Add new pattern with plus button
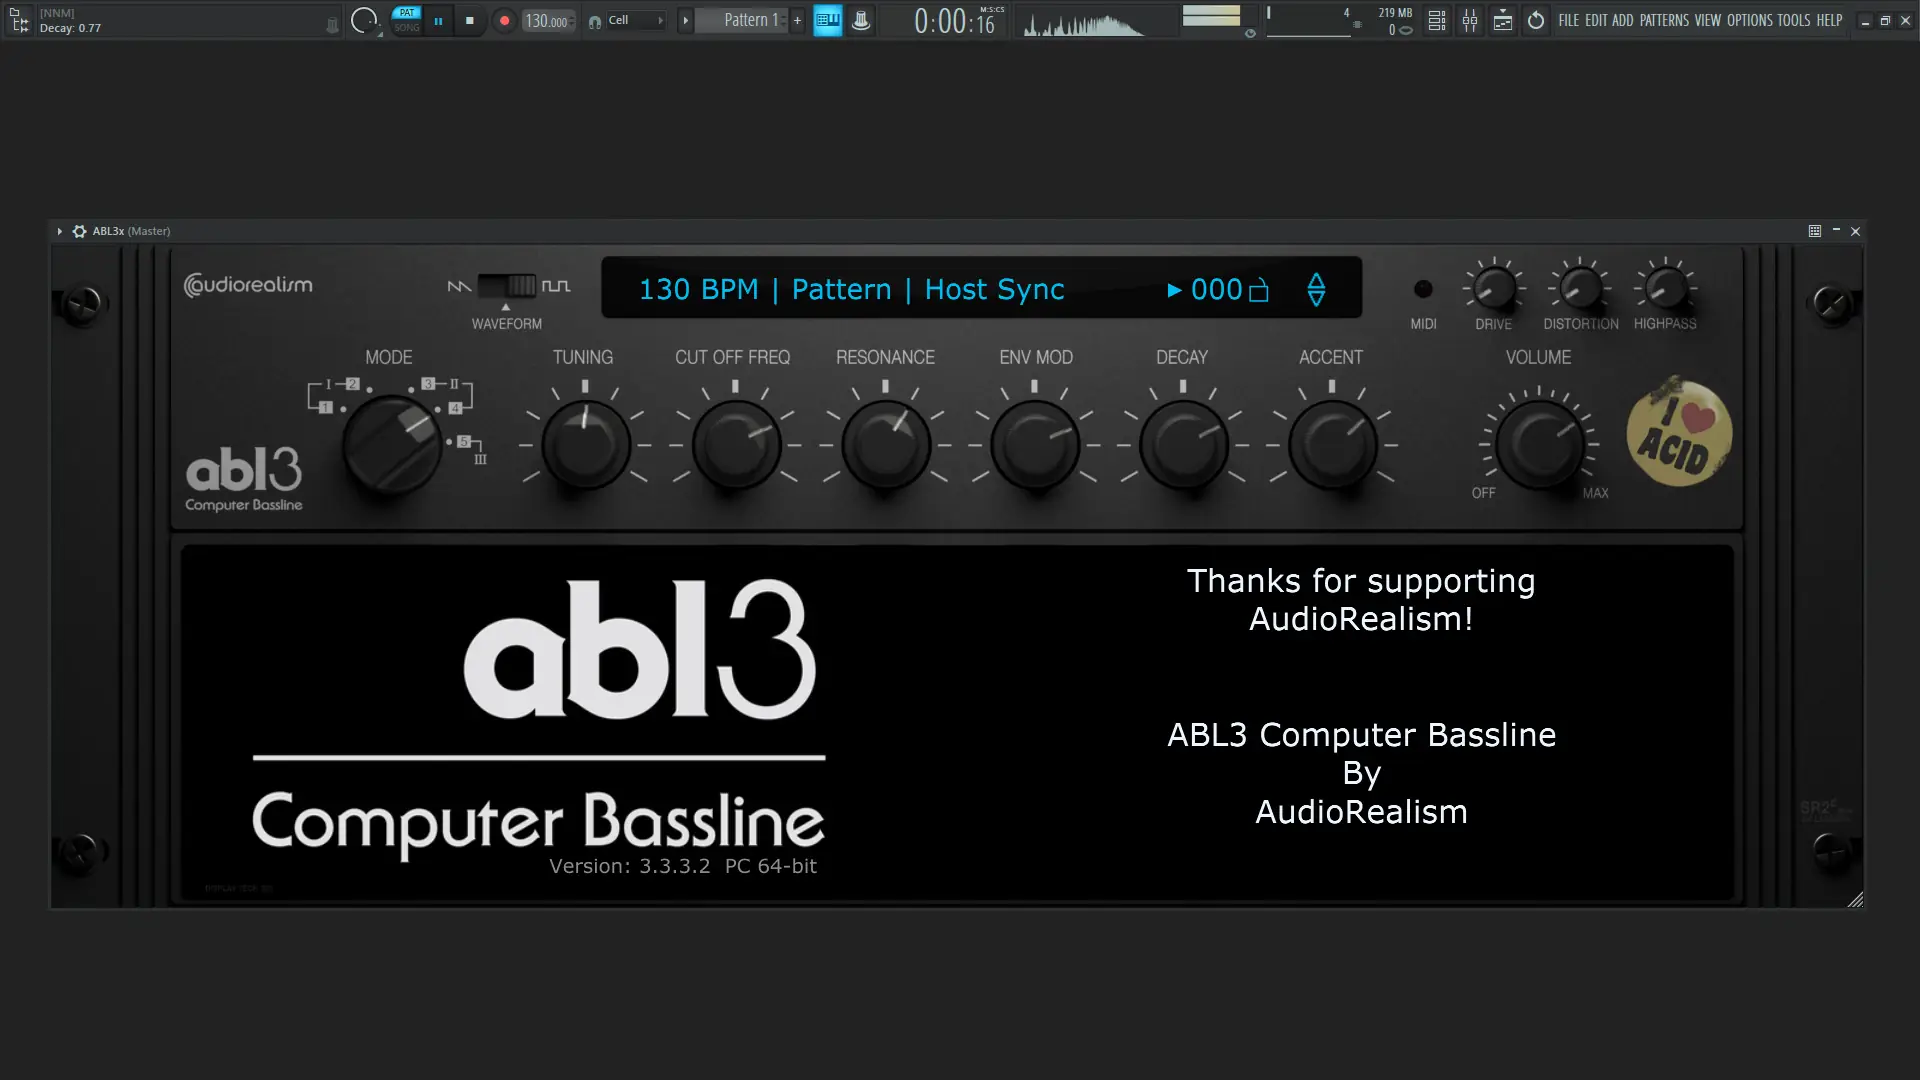Screen dimensions: 1920x1080 [797, 20]
